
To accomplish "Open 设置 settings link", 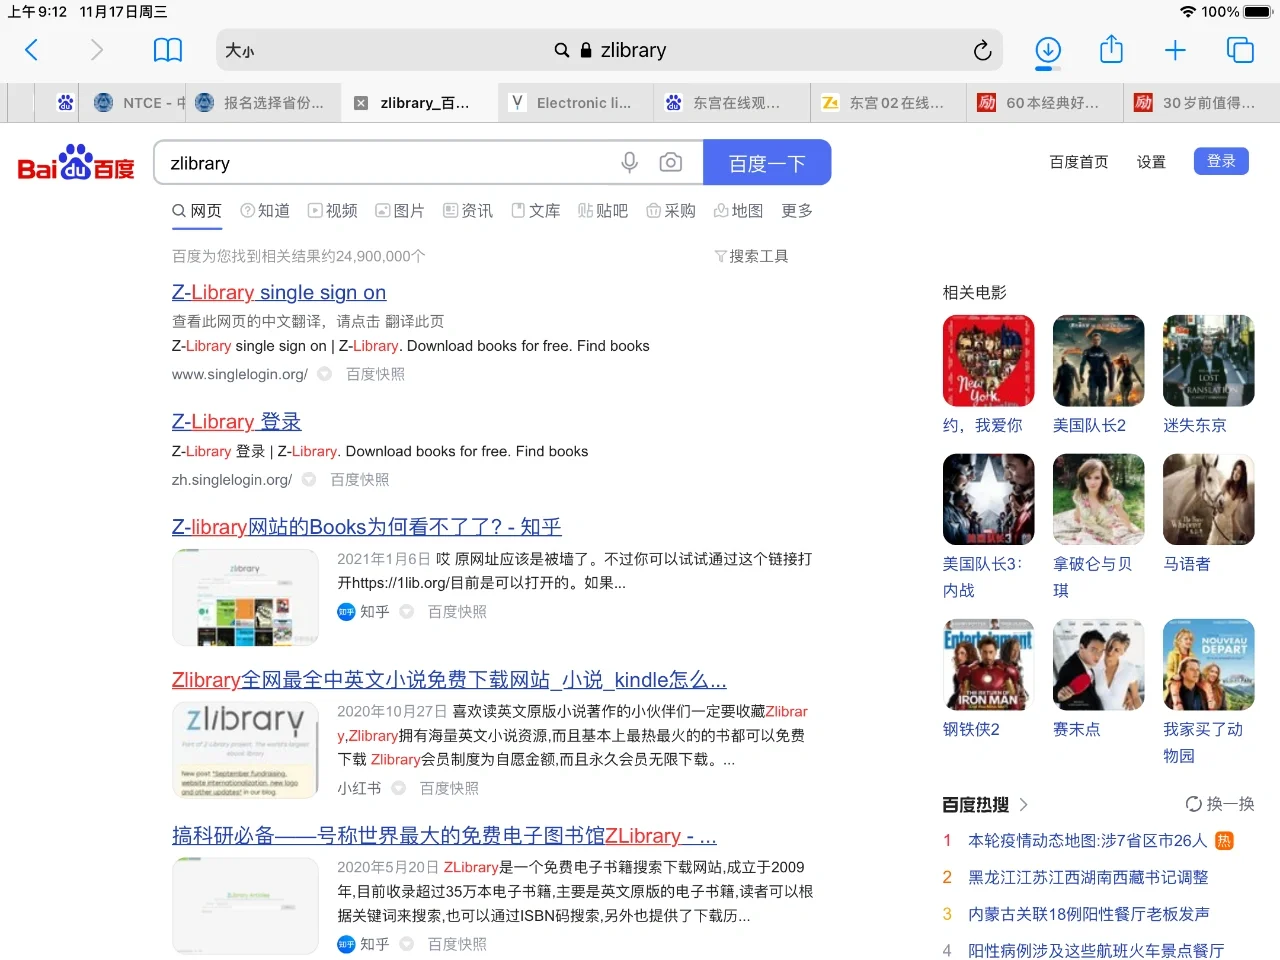I will point(1151,162).
